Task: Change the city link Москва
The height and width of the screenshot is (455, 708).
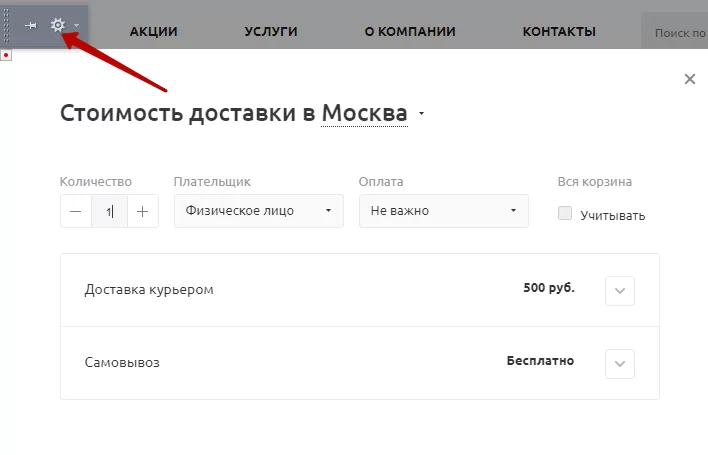Action: (364, 113)
